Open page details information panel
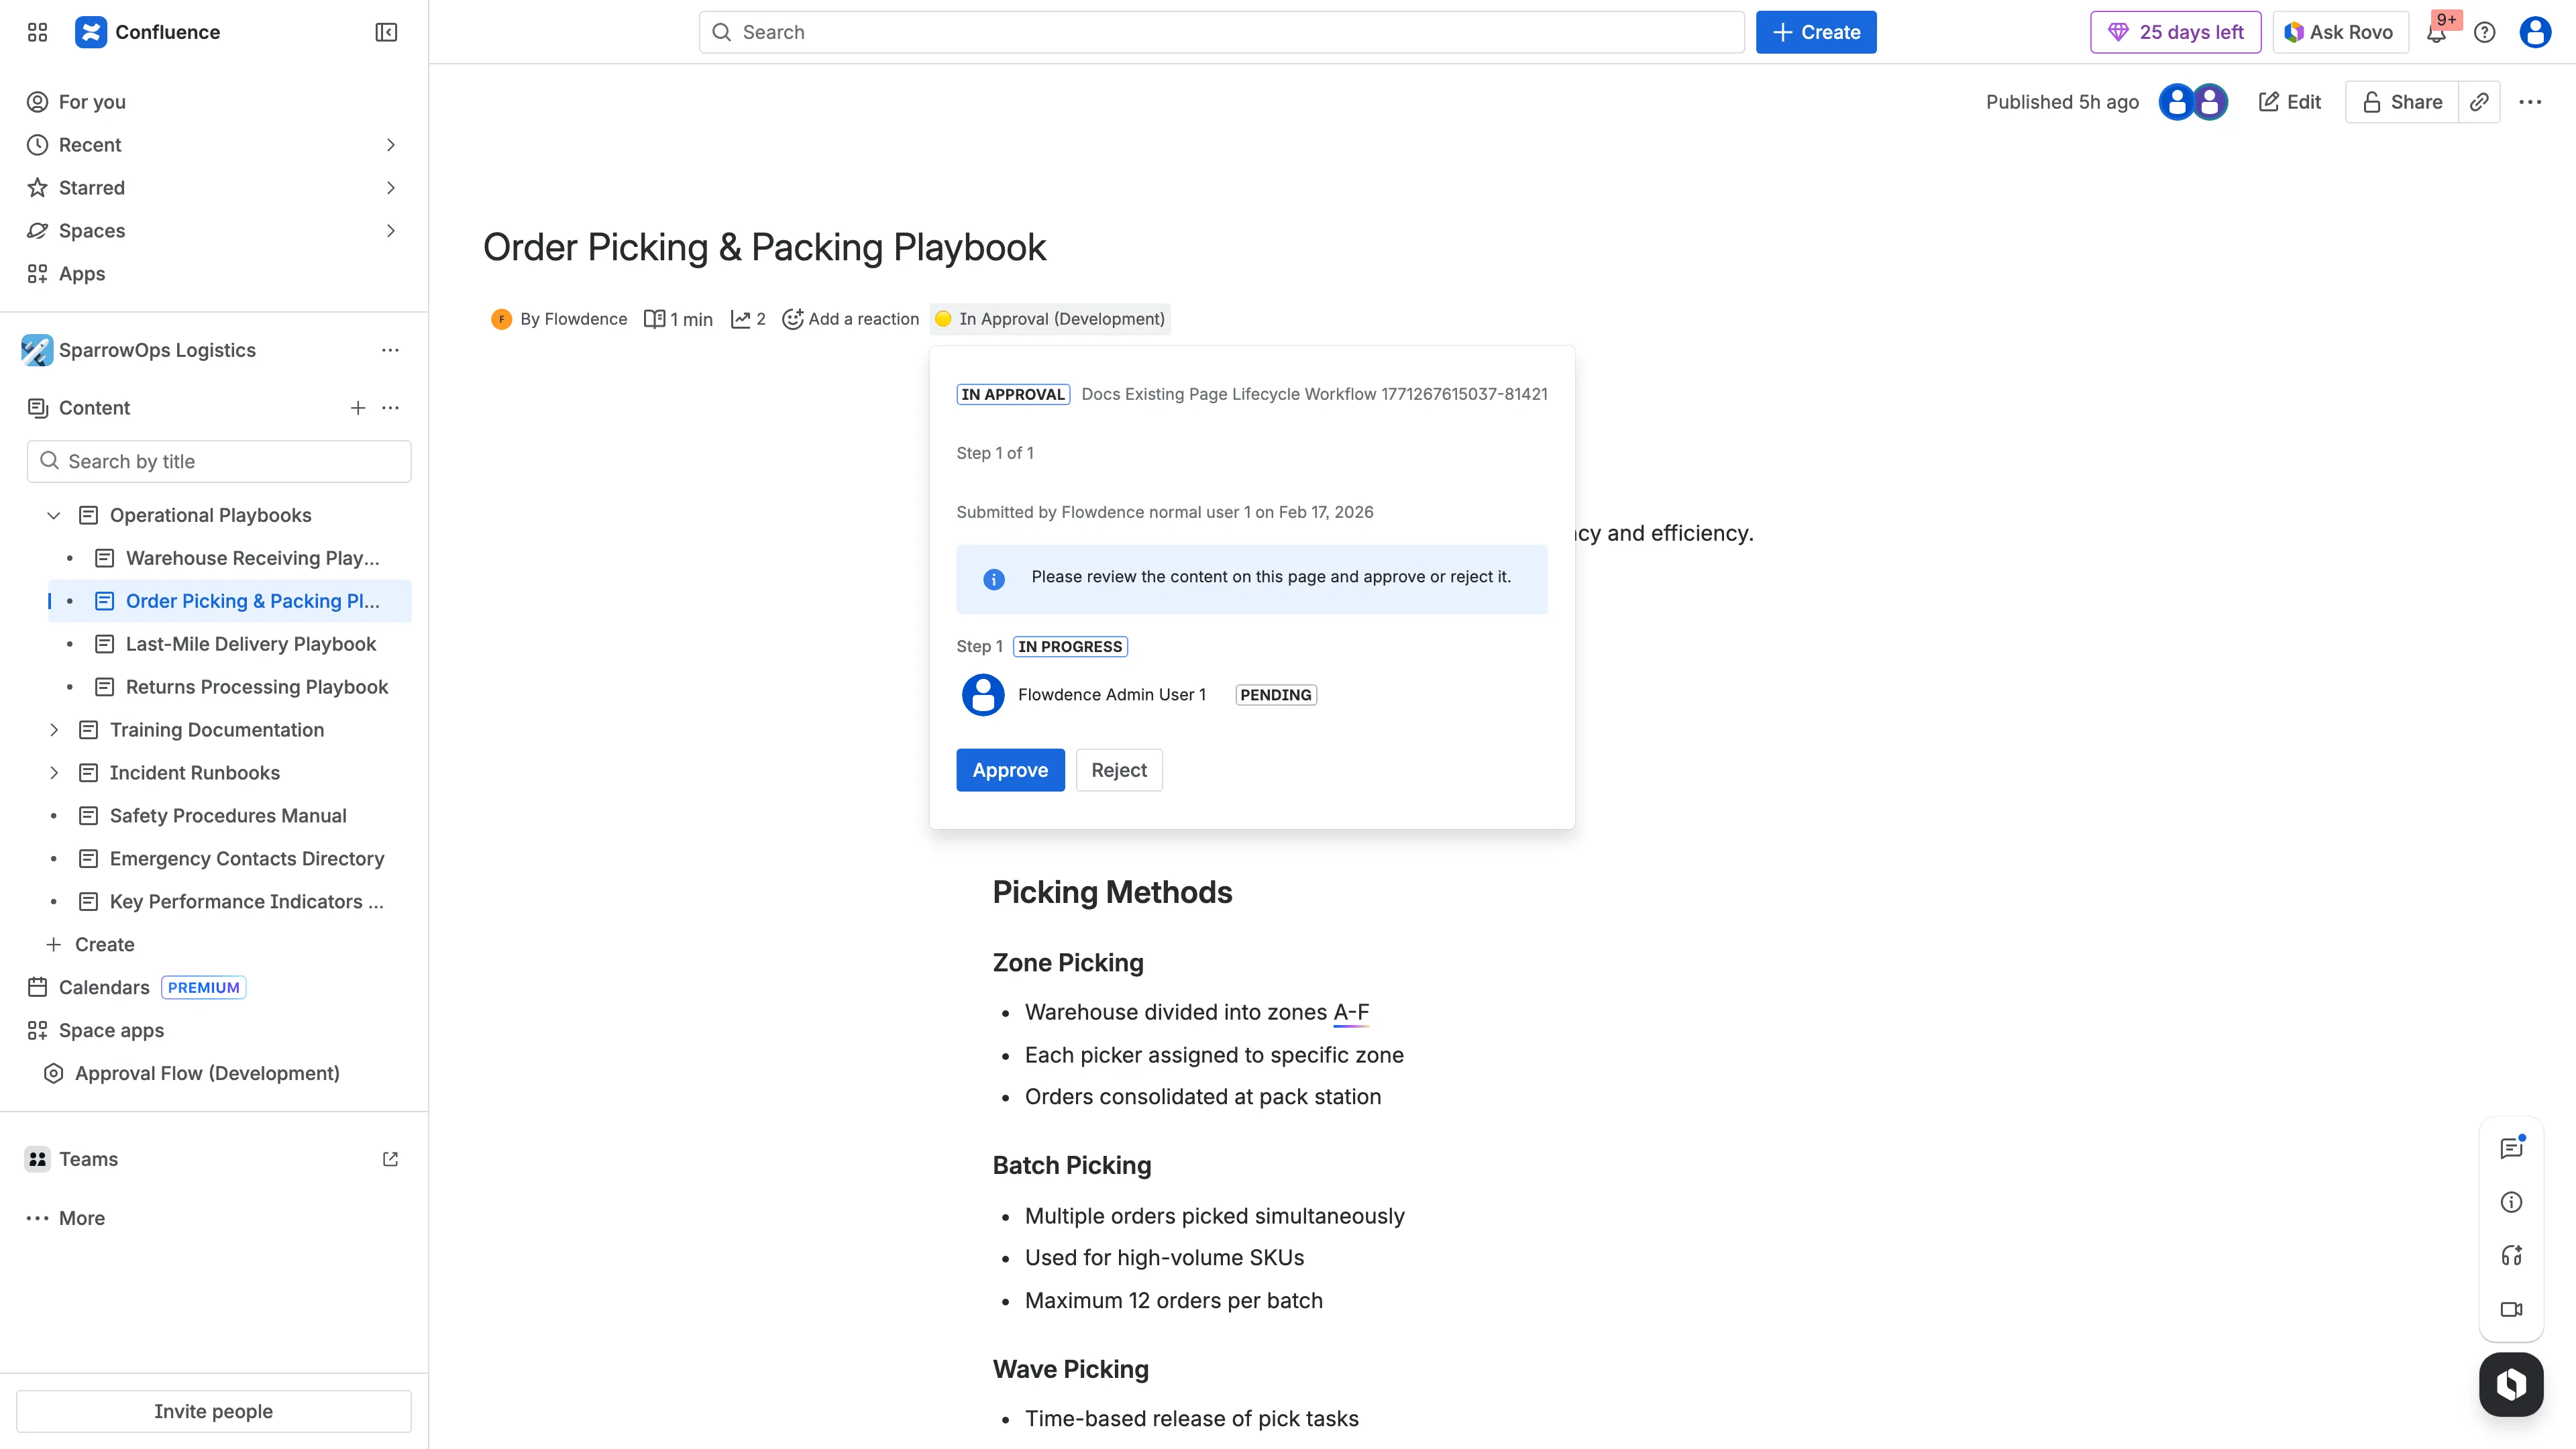 (x=2511, y=1202)
